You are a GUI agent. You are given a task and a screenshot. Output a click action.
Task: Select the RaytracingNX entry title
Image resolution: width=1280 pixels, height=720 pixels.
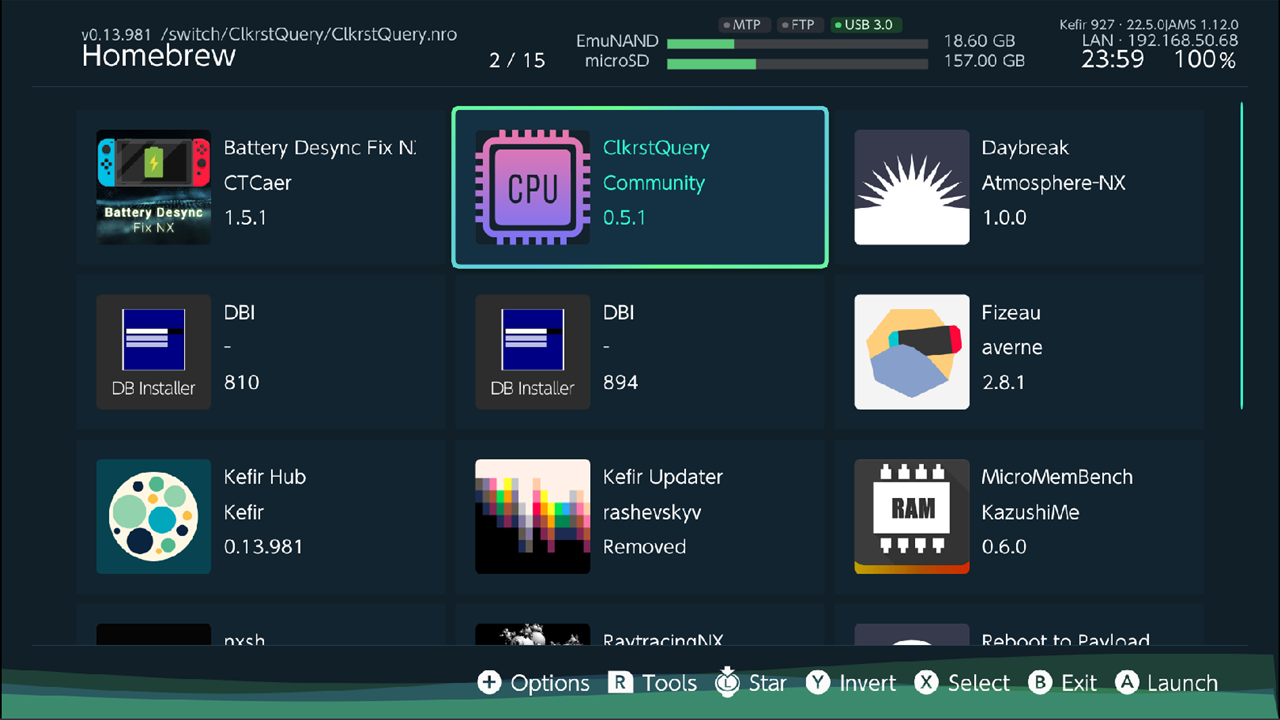(663, 640)
